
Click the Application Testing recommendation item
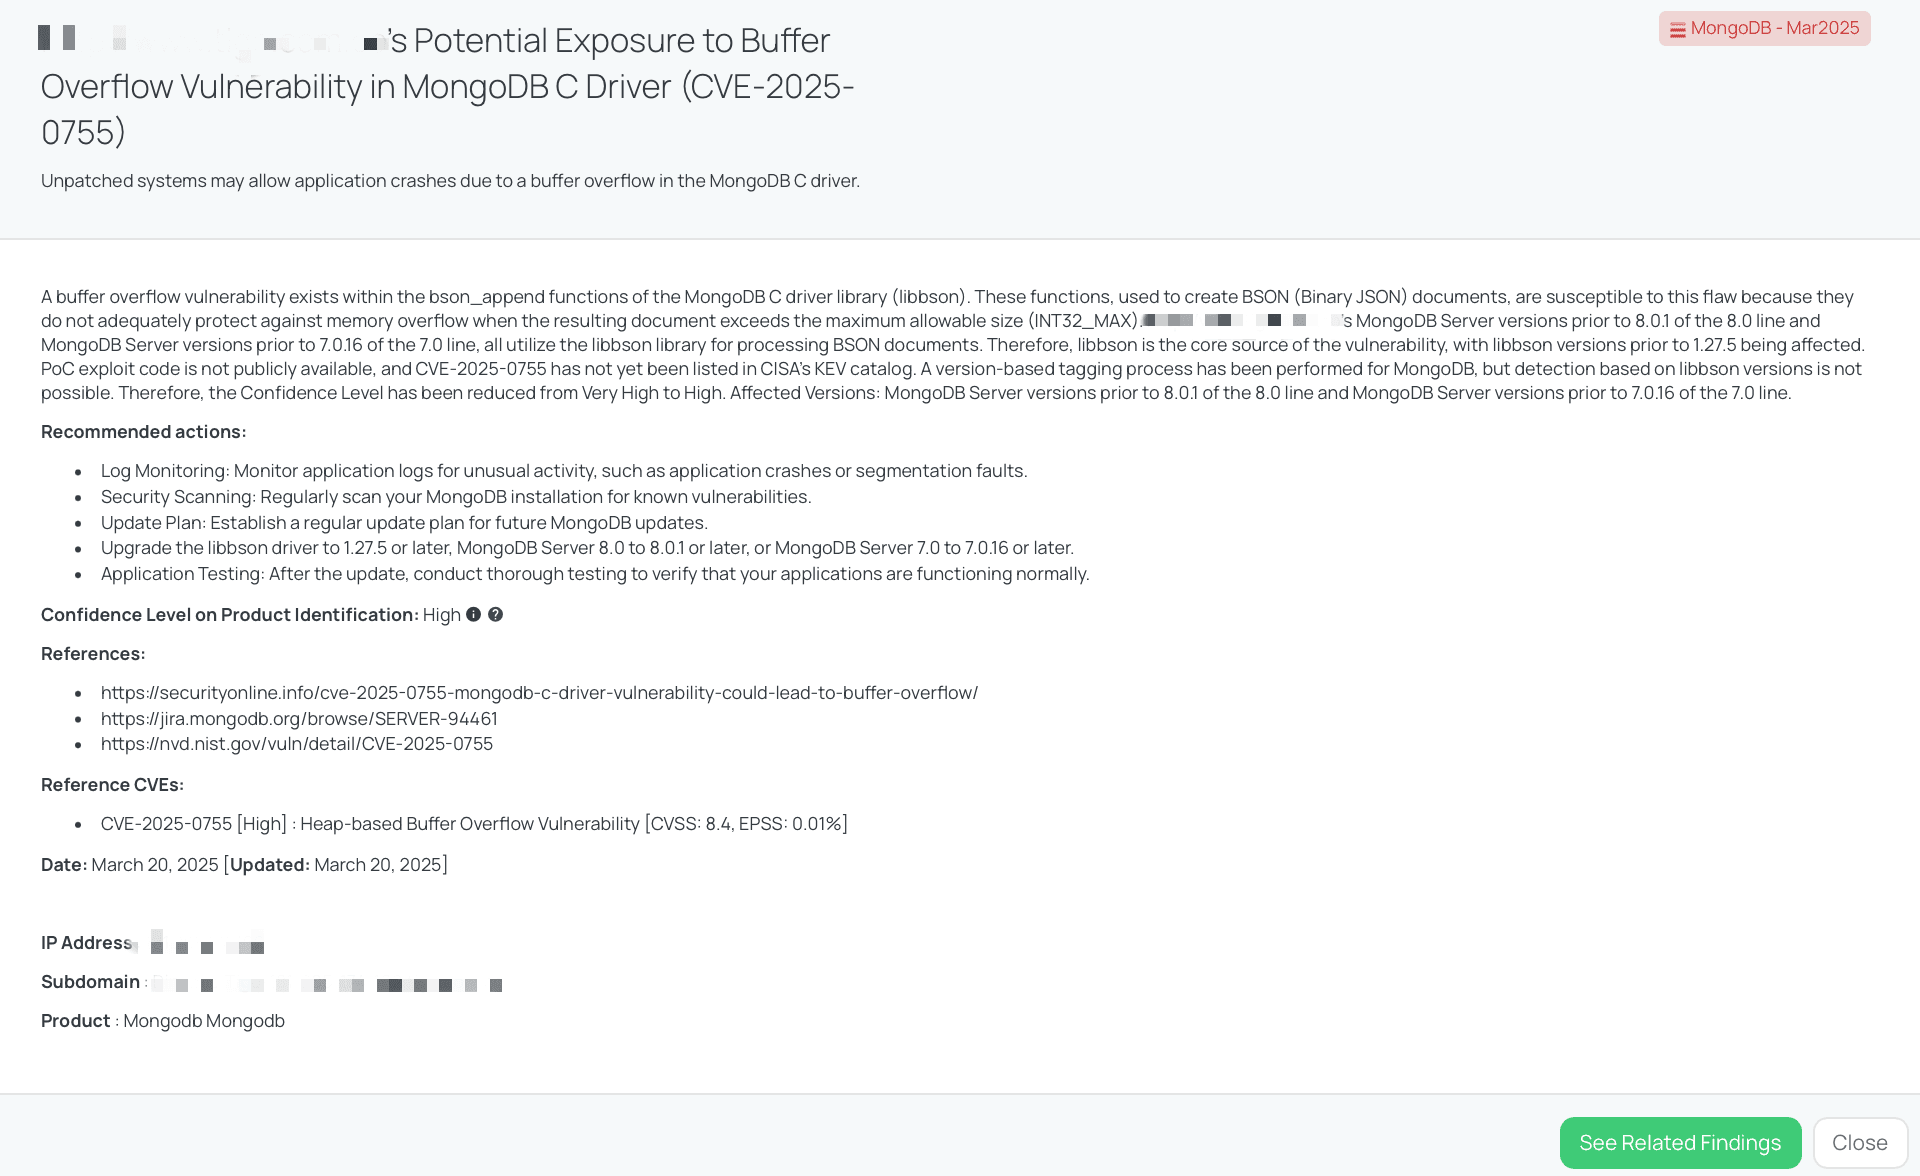click(595, 574)
